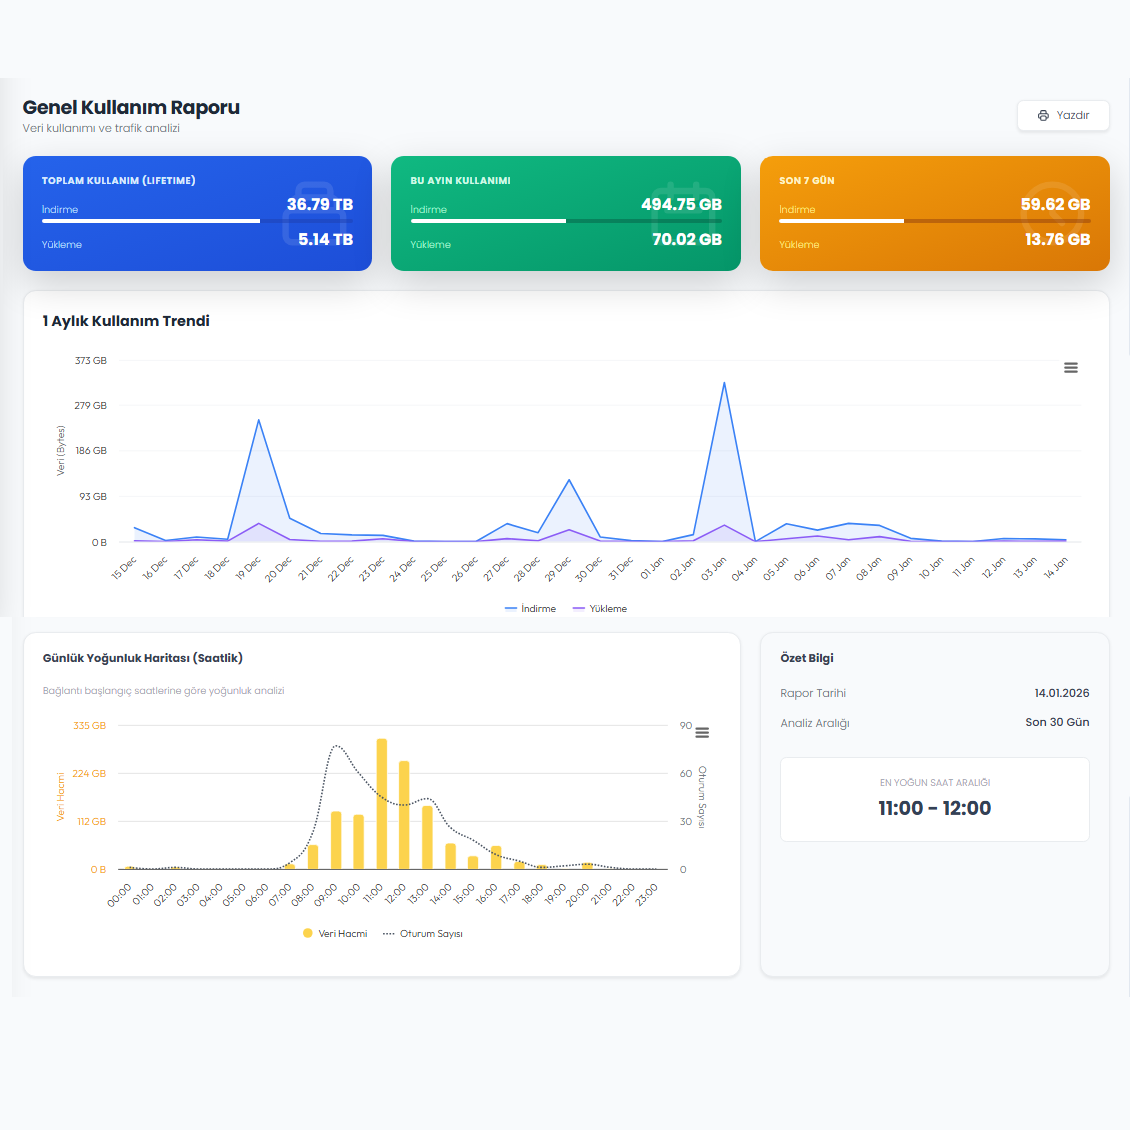Image resolution: width=1130 pixels, height=1130 pixels.
Task: Click the Rapor Tarihi date 14.01.2026
Action: (1061, 693)
